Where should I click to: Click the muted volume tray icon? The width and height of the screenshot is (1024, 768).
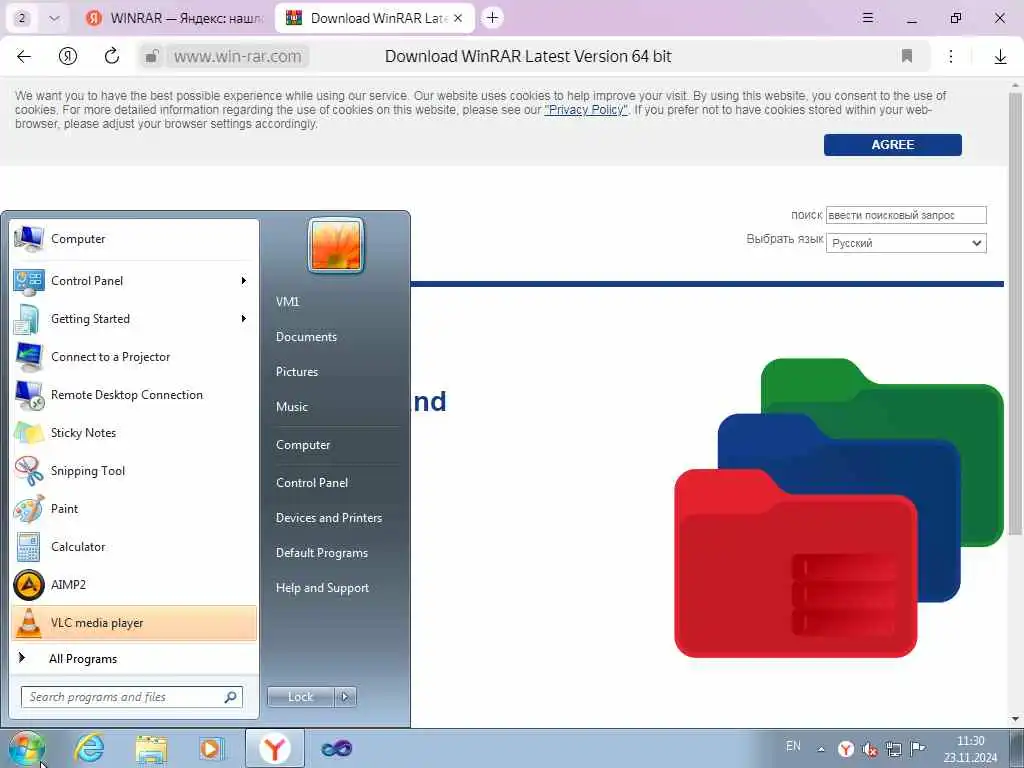click(869, 749)
